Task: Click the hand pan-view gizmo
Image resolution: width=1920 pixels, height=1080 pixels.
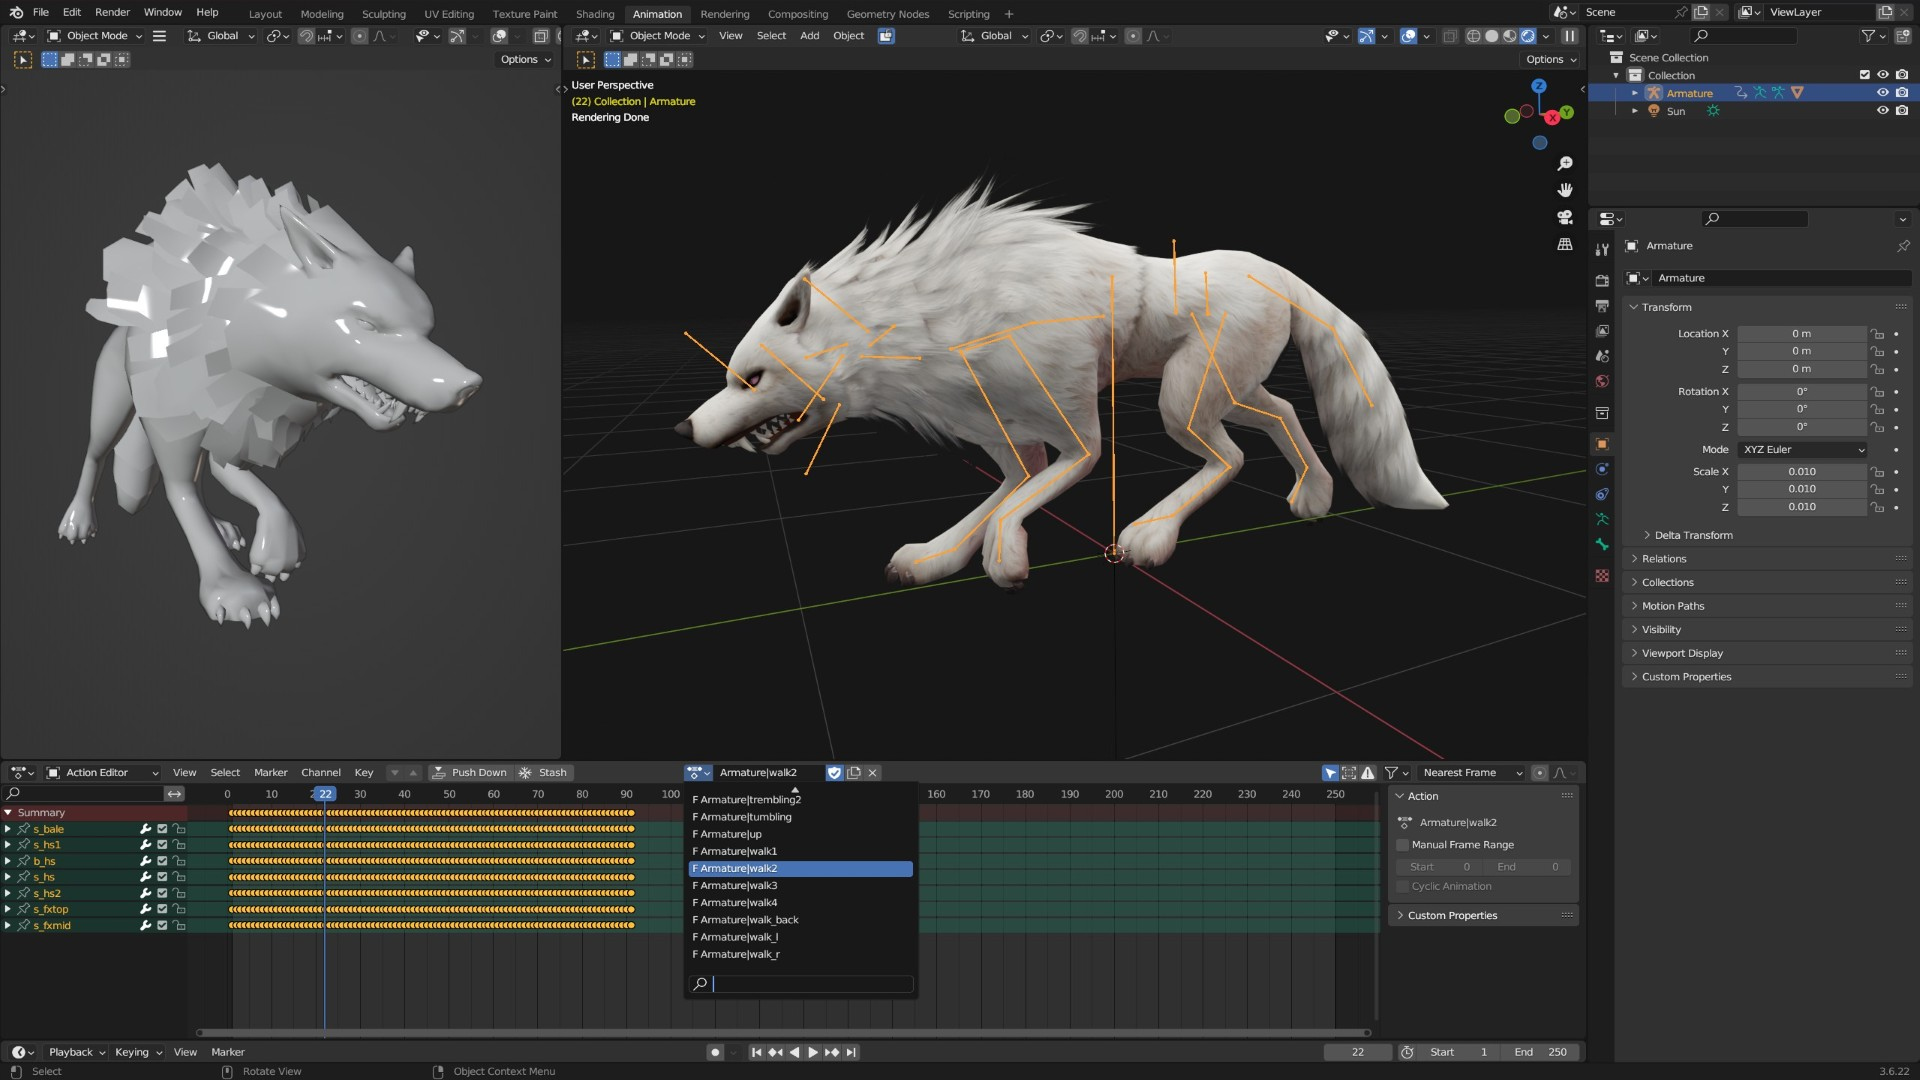Action: pyautogui.click(x=1565, y=190)
